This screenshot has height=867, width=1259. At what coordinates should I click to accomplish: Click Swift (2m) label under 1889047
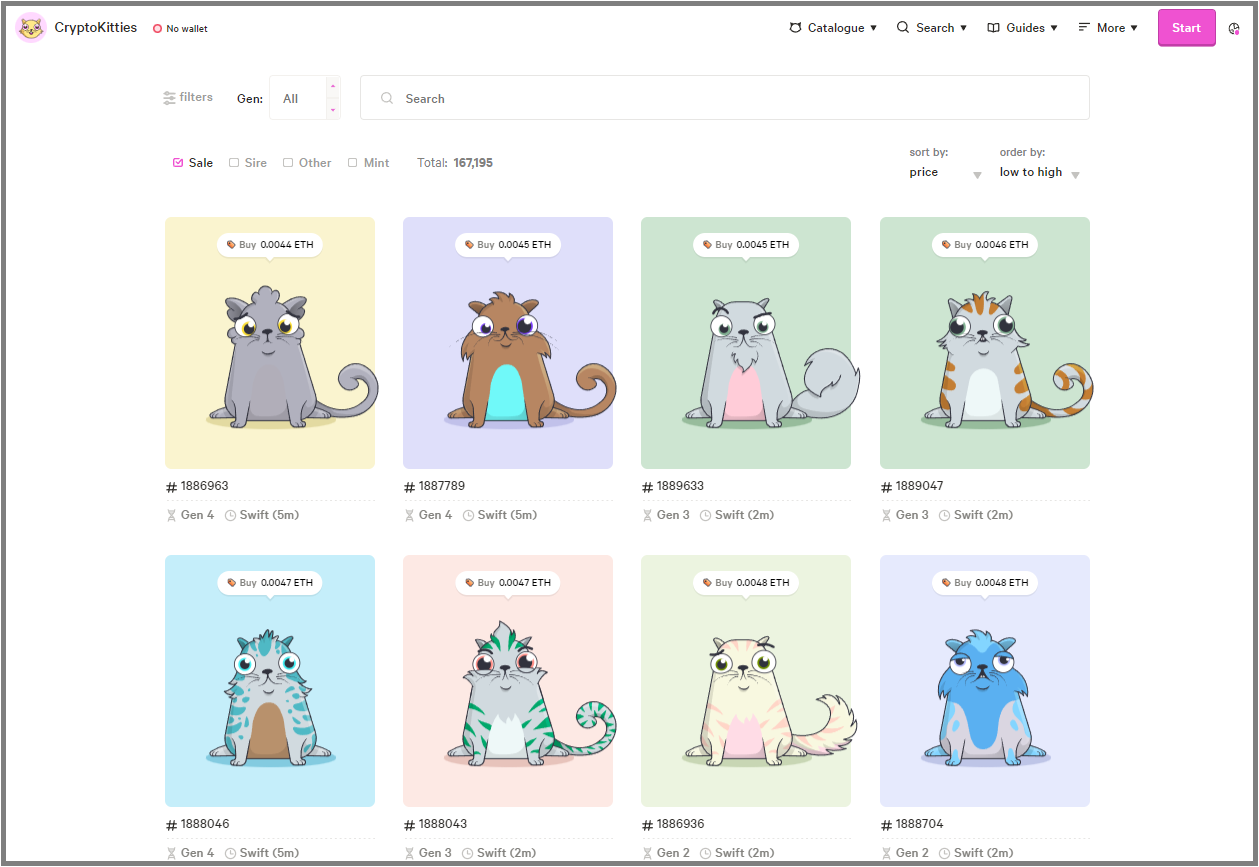click(x=983, y=515)
